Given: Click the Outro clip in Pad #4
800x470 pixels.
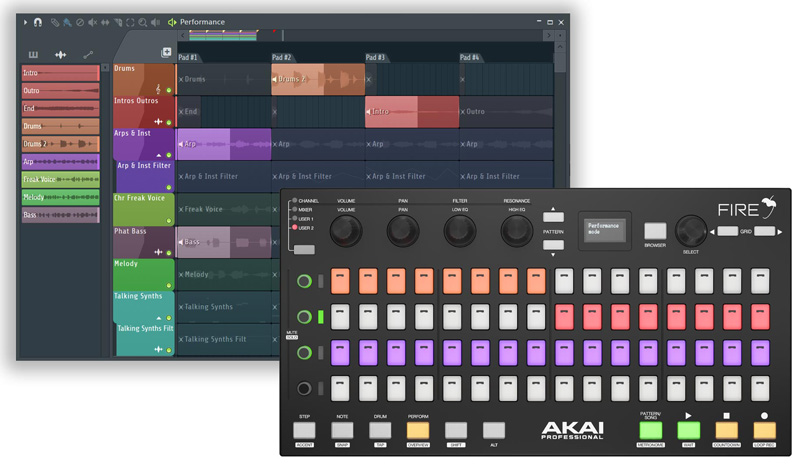Looking at the screenshot, I should (x=506, y=111).
